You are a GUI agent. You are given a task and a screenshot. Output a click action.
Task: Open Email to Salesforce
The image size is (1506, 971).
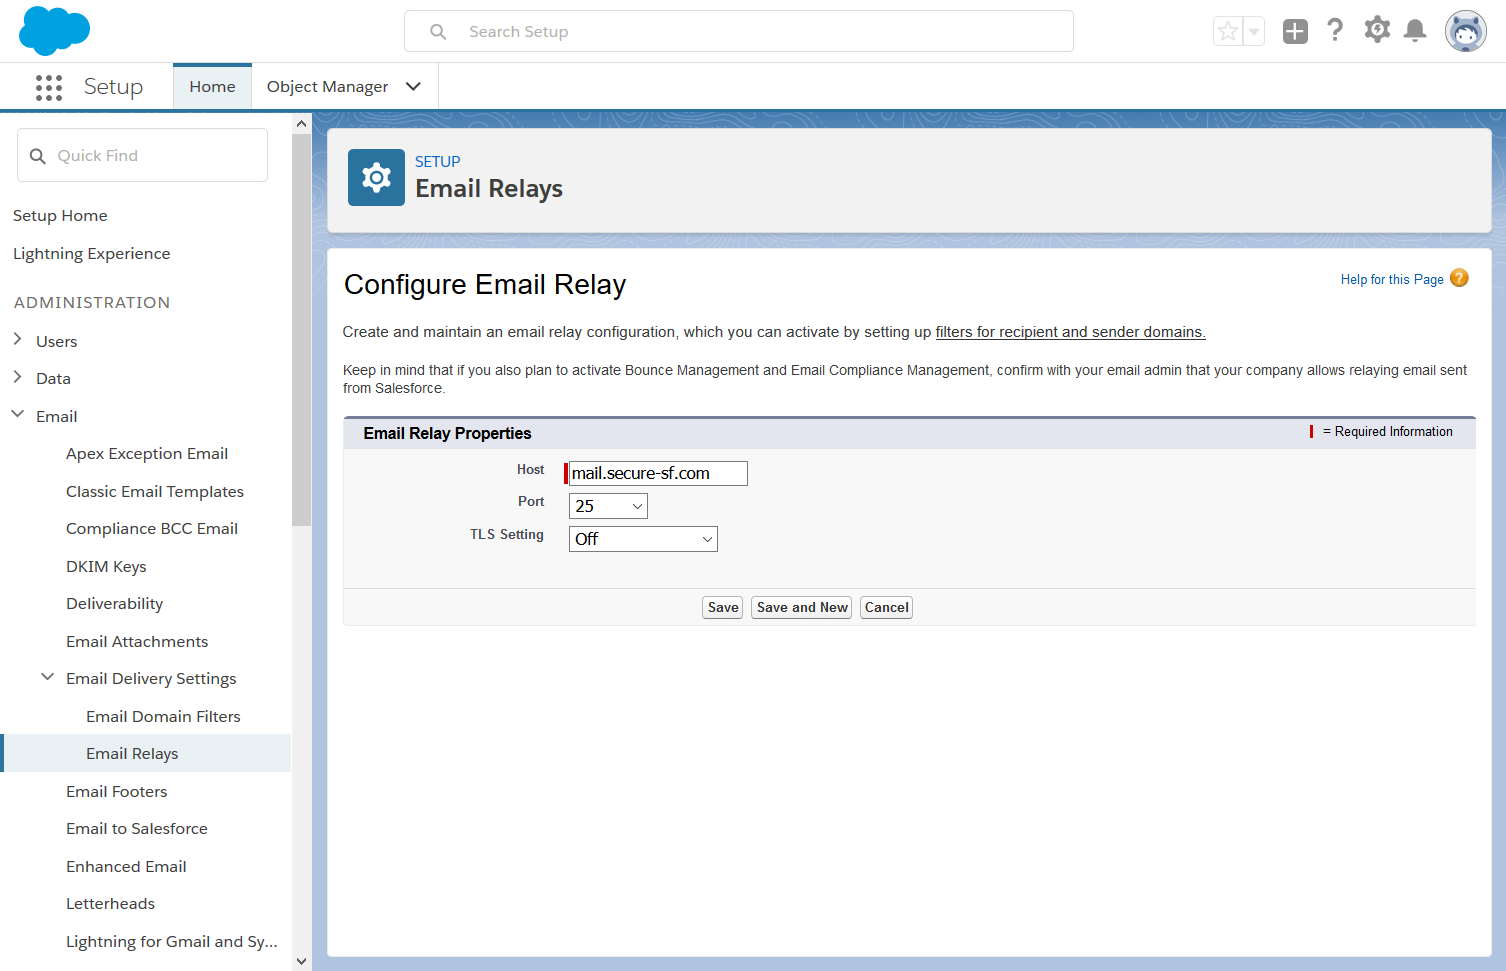137,829
